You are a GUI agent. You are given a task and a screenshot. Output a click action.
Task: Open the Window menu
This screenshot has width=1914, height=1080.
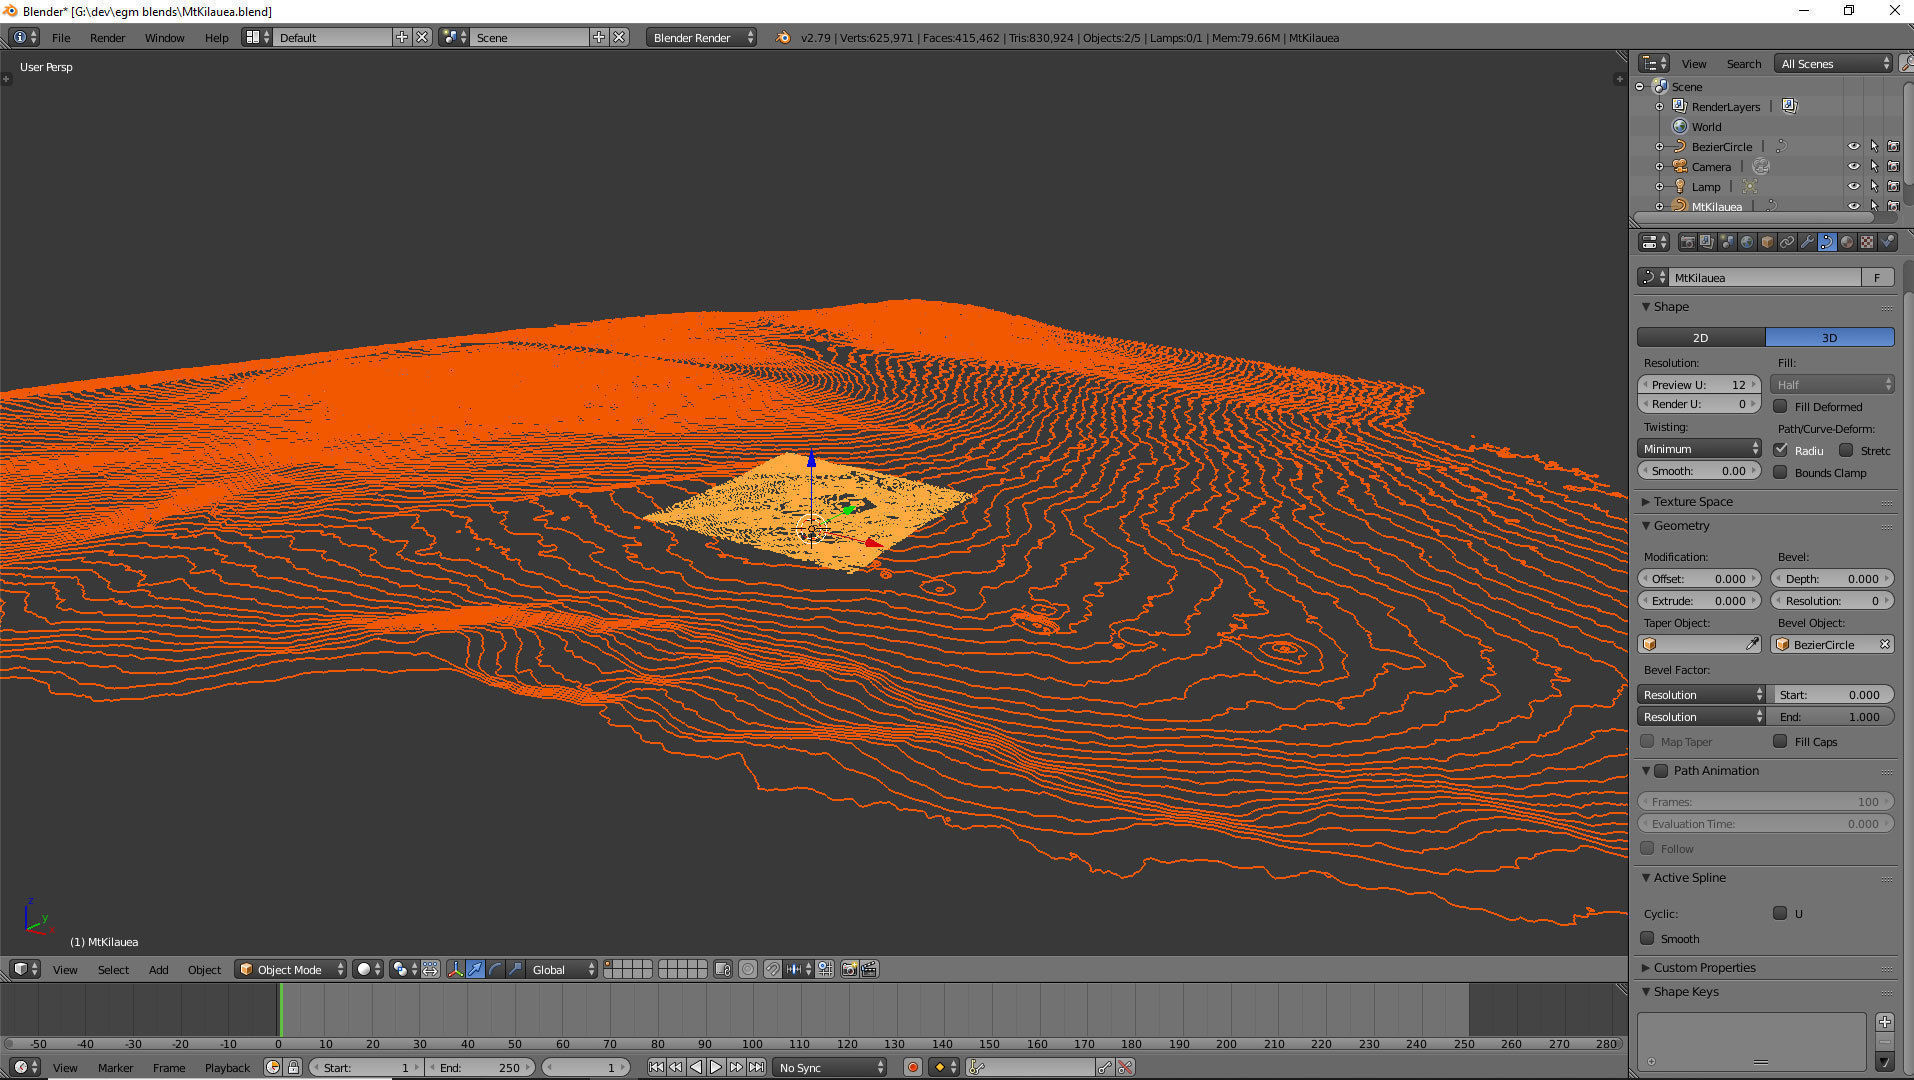point(164,37)
